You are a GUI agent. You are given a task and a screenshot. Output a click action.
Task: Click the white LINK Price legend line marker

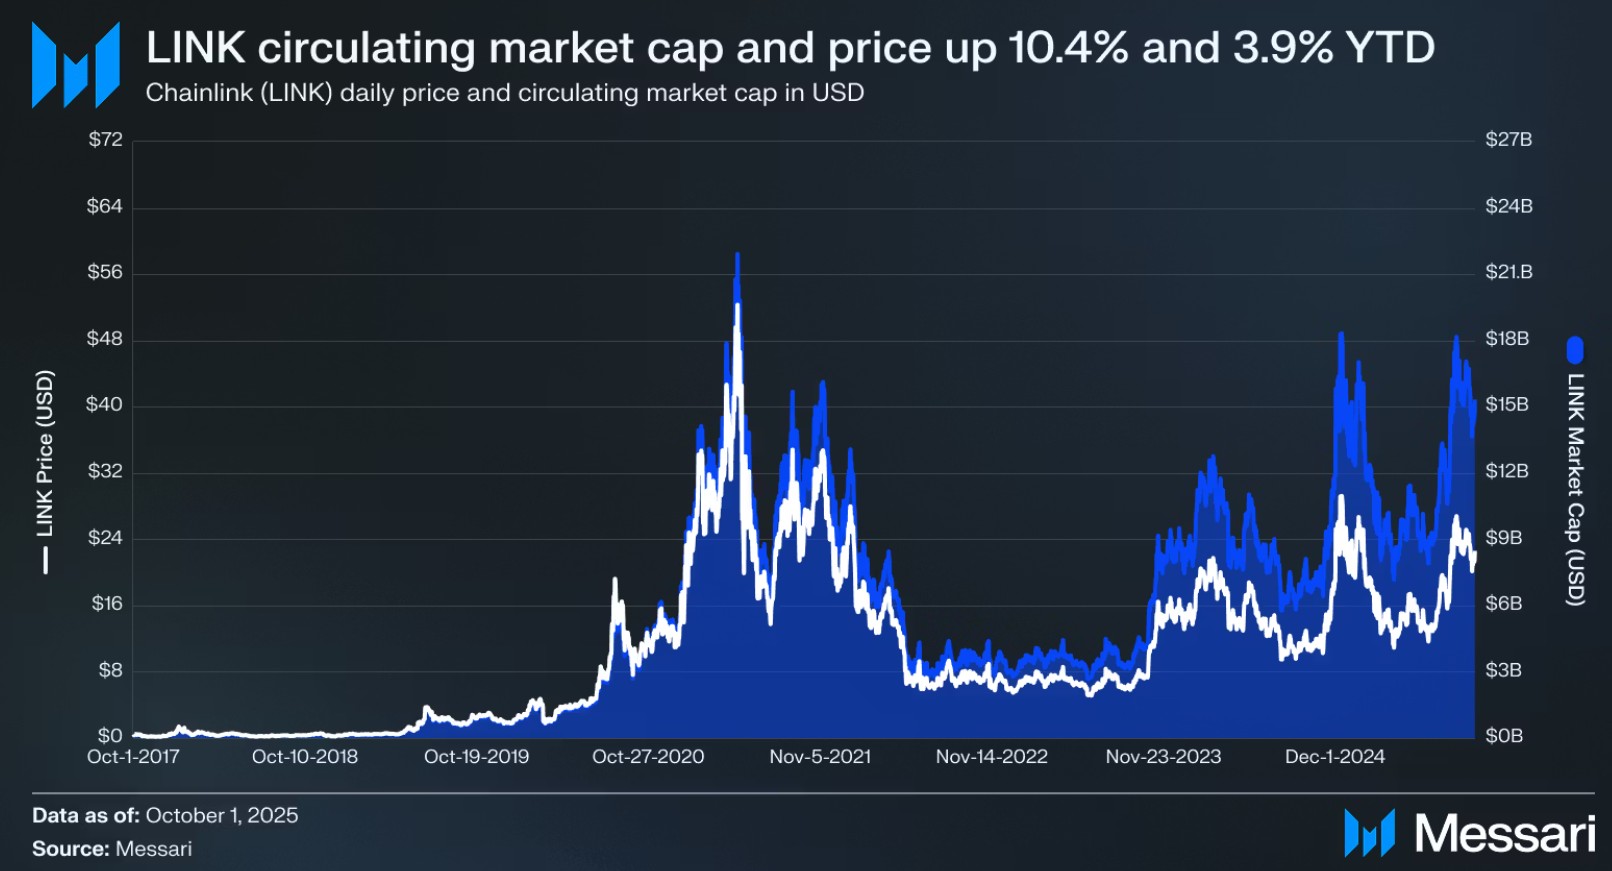pyautogui.click(x=45, y=558)
